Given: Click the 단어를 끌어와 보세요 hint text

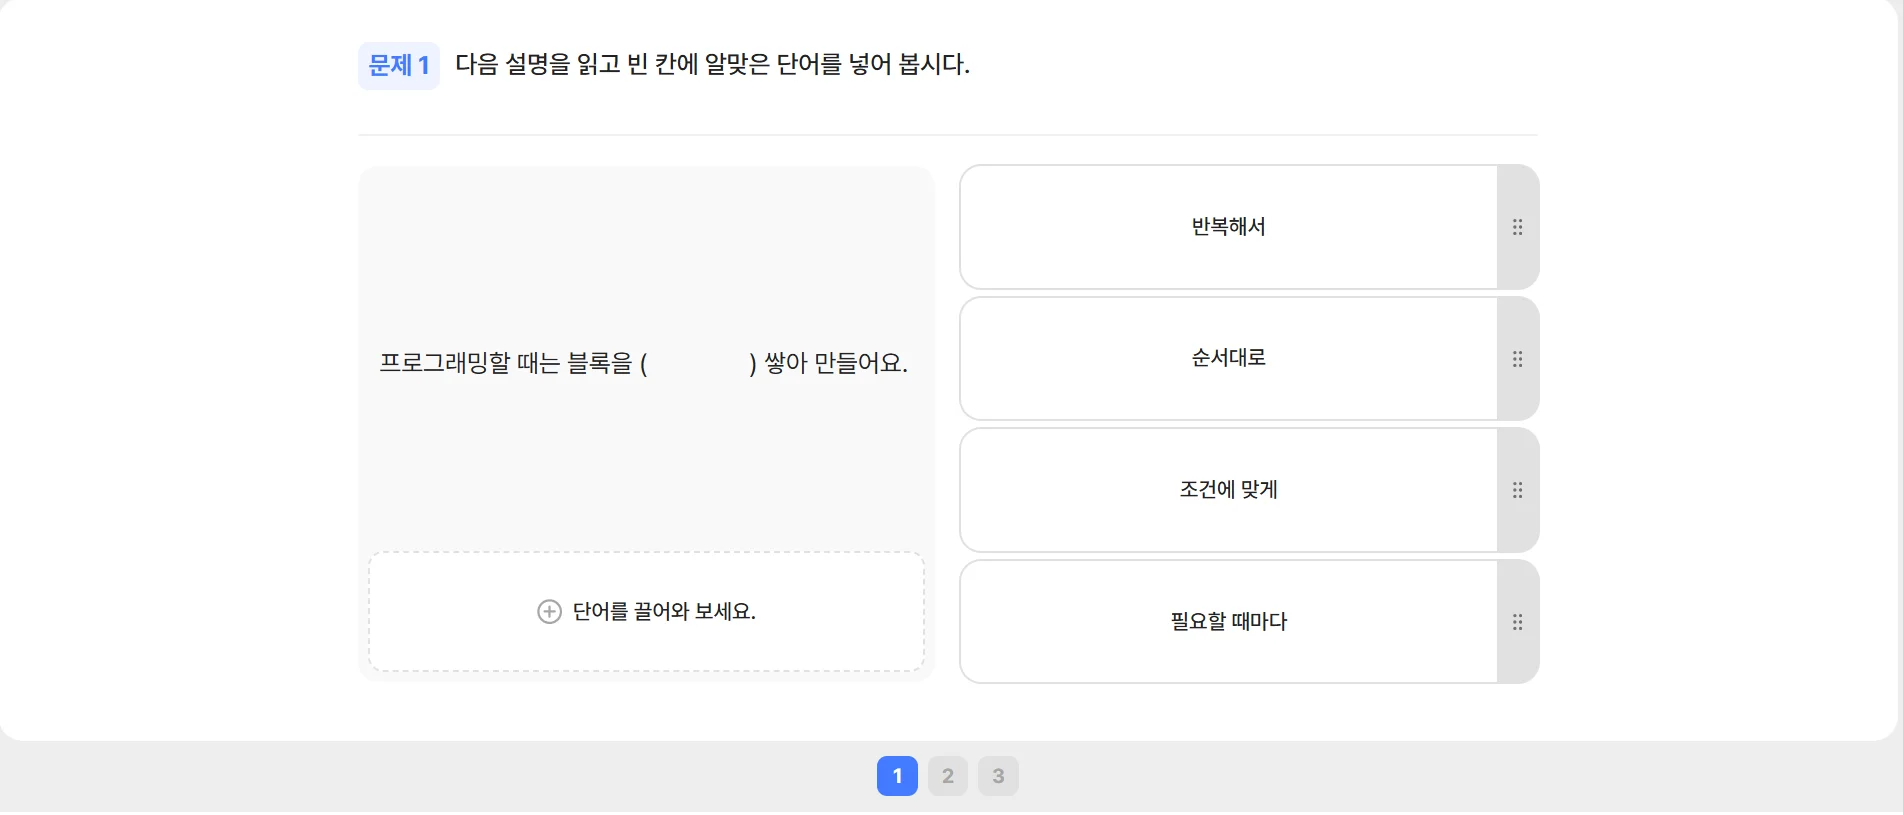Looking at the screenshot, I should pyautogui.click(x=664, y=612).
